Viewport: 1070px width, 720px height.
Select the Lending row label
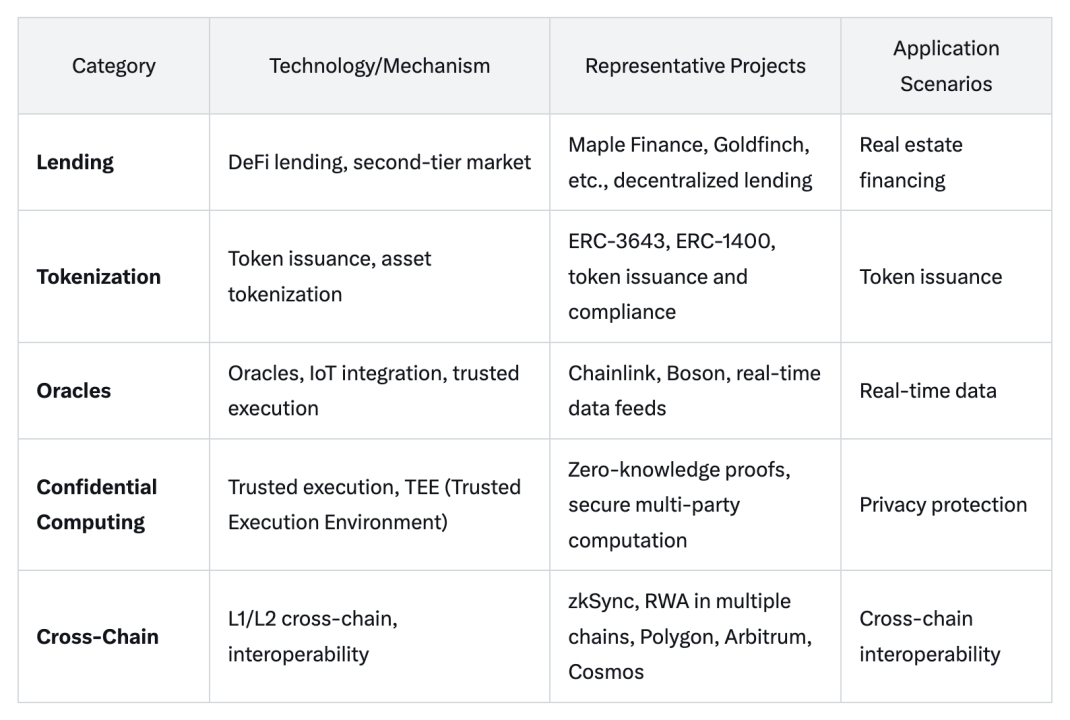tap(75, 162)
